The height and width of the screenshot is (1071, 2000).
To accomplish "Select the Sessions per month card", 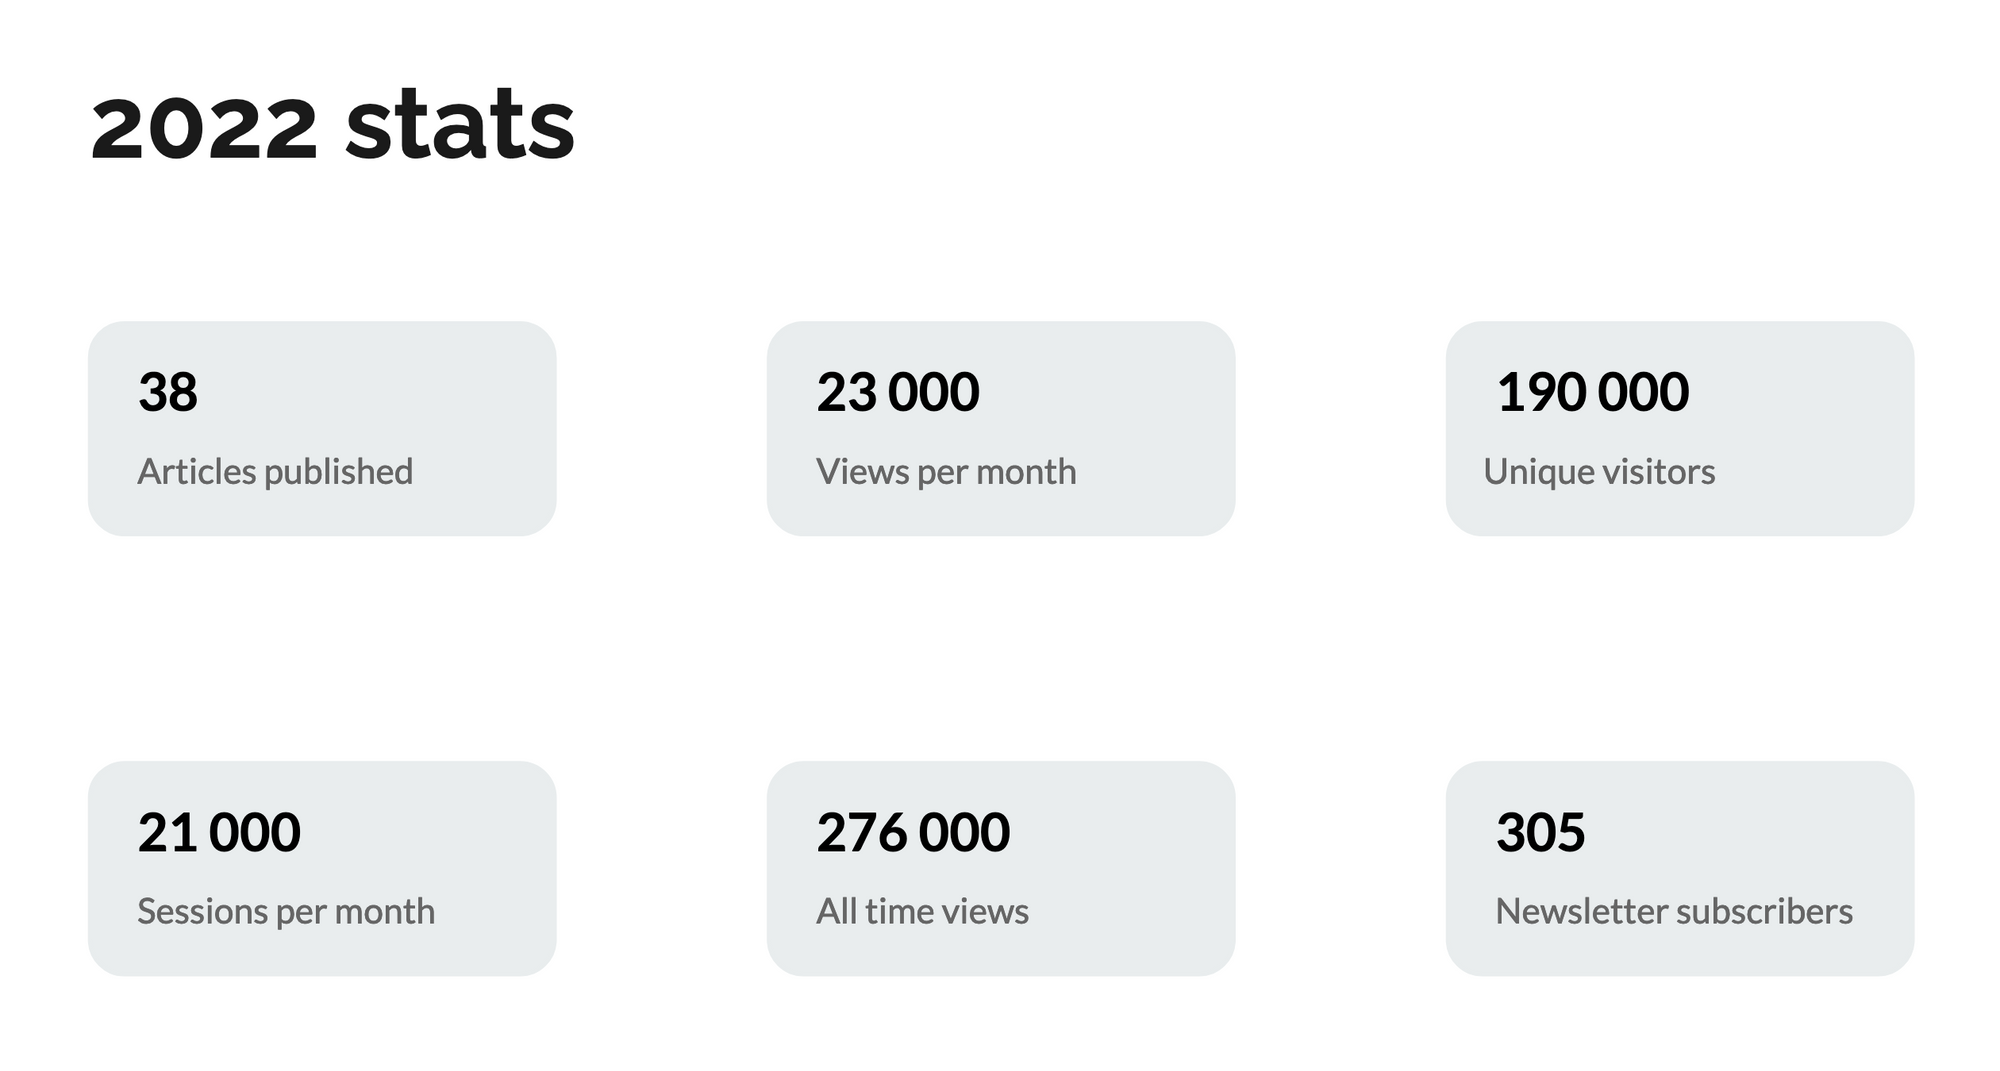I will click(322, 868).
